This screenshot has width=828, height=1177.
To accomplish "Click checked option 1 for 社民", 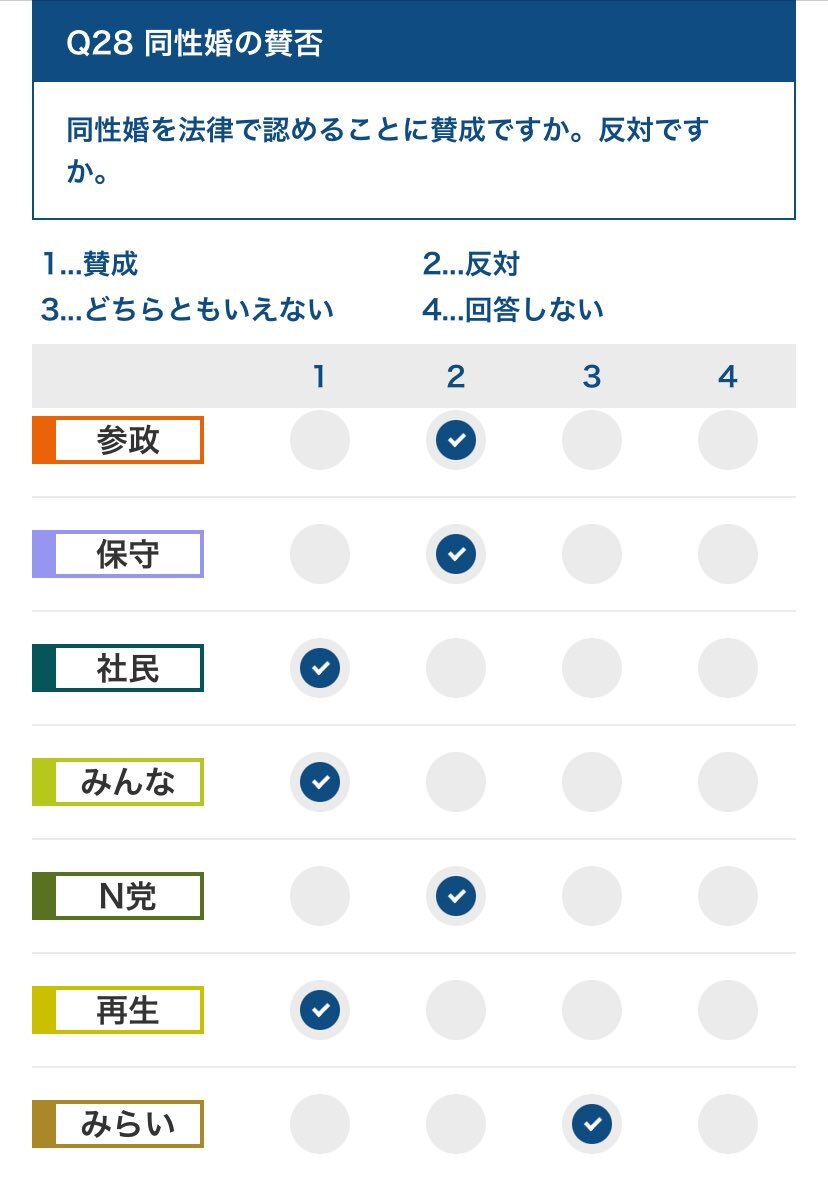I will click(x=320, y=668).
